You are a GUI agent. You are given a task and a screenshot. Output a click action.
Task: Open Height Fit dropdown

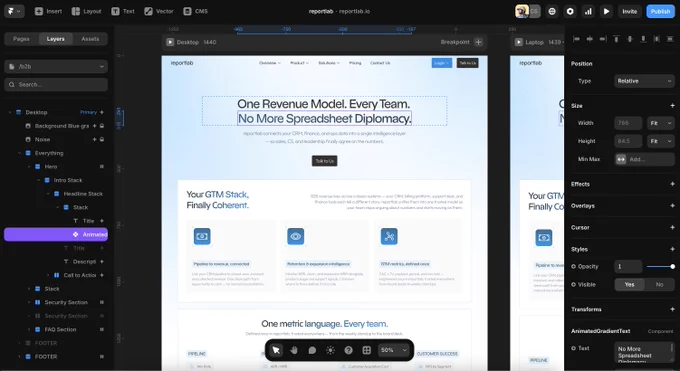[x=660, y=141]
